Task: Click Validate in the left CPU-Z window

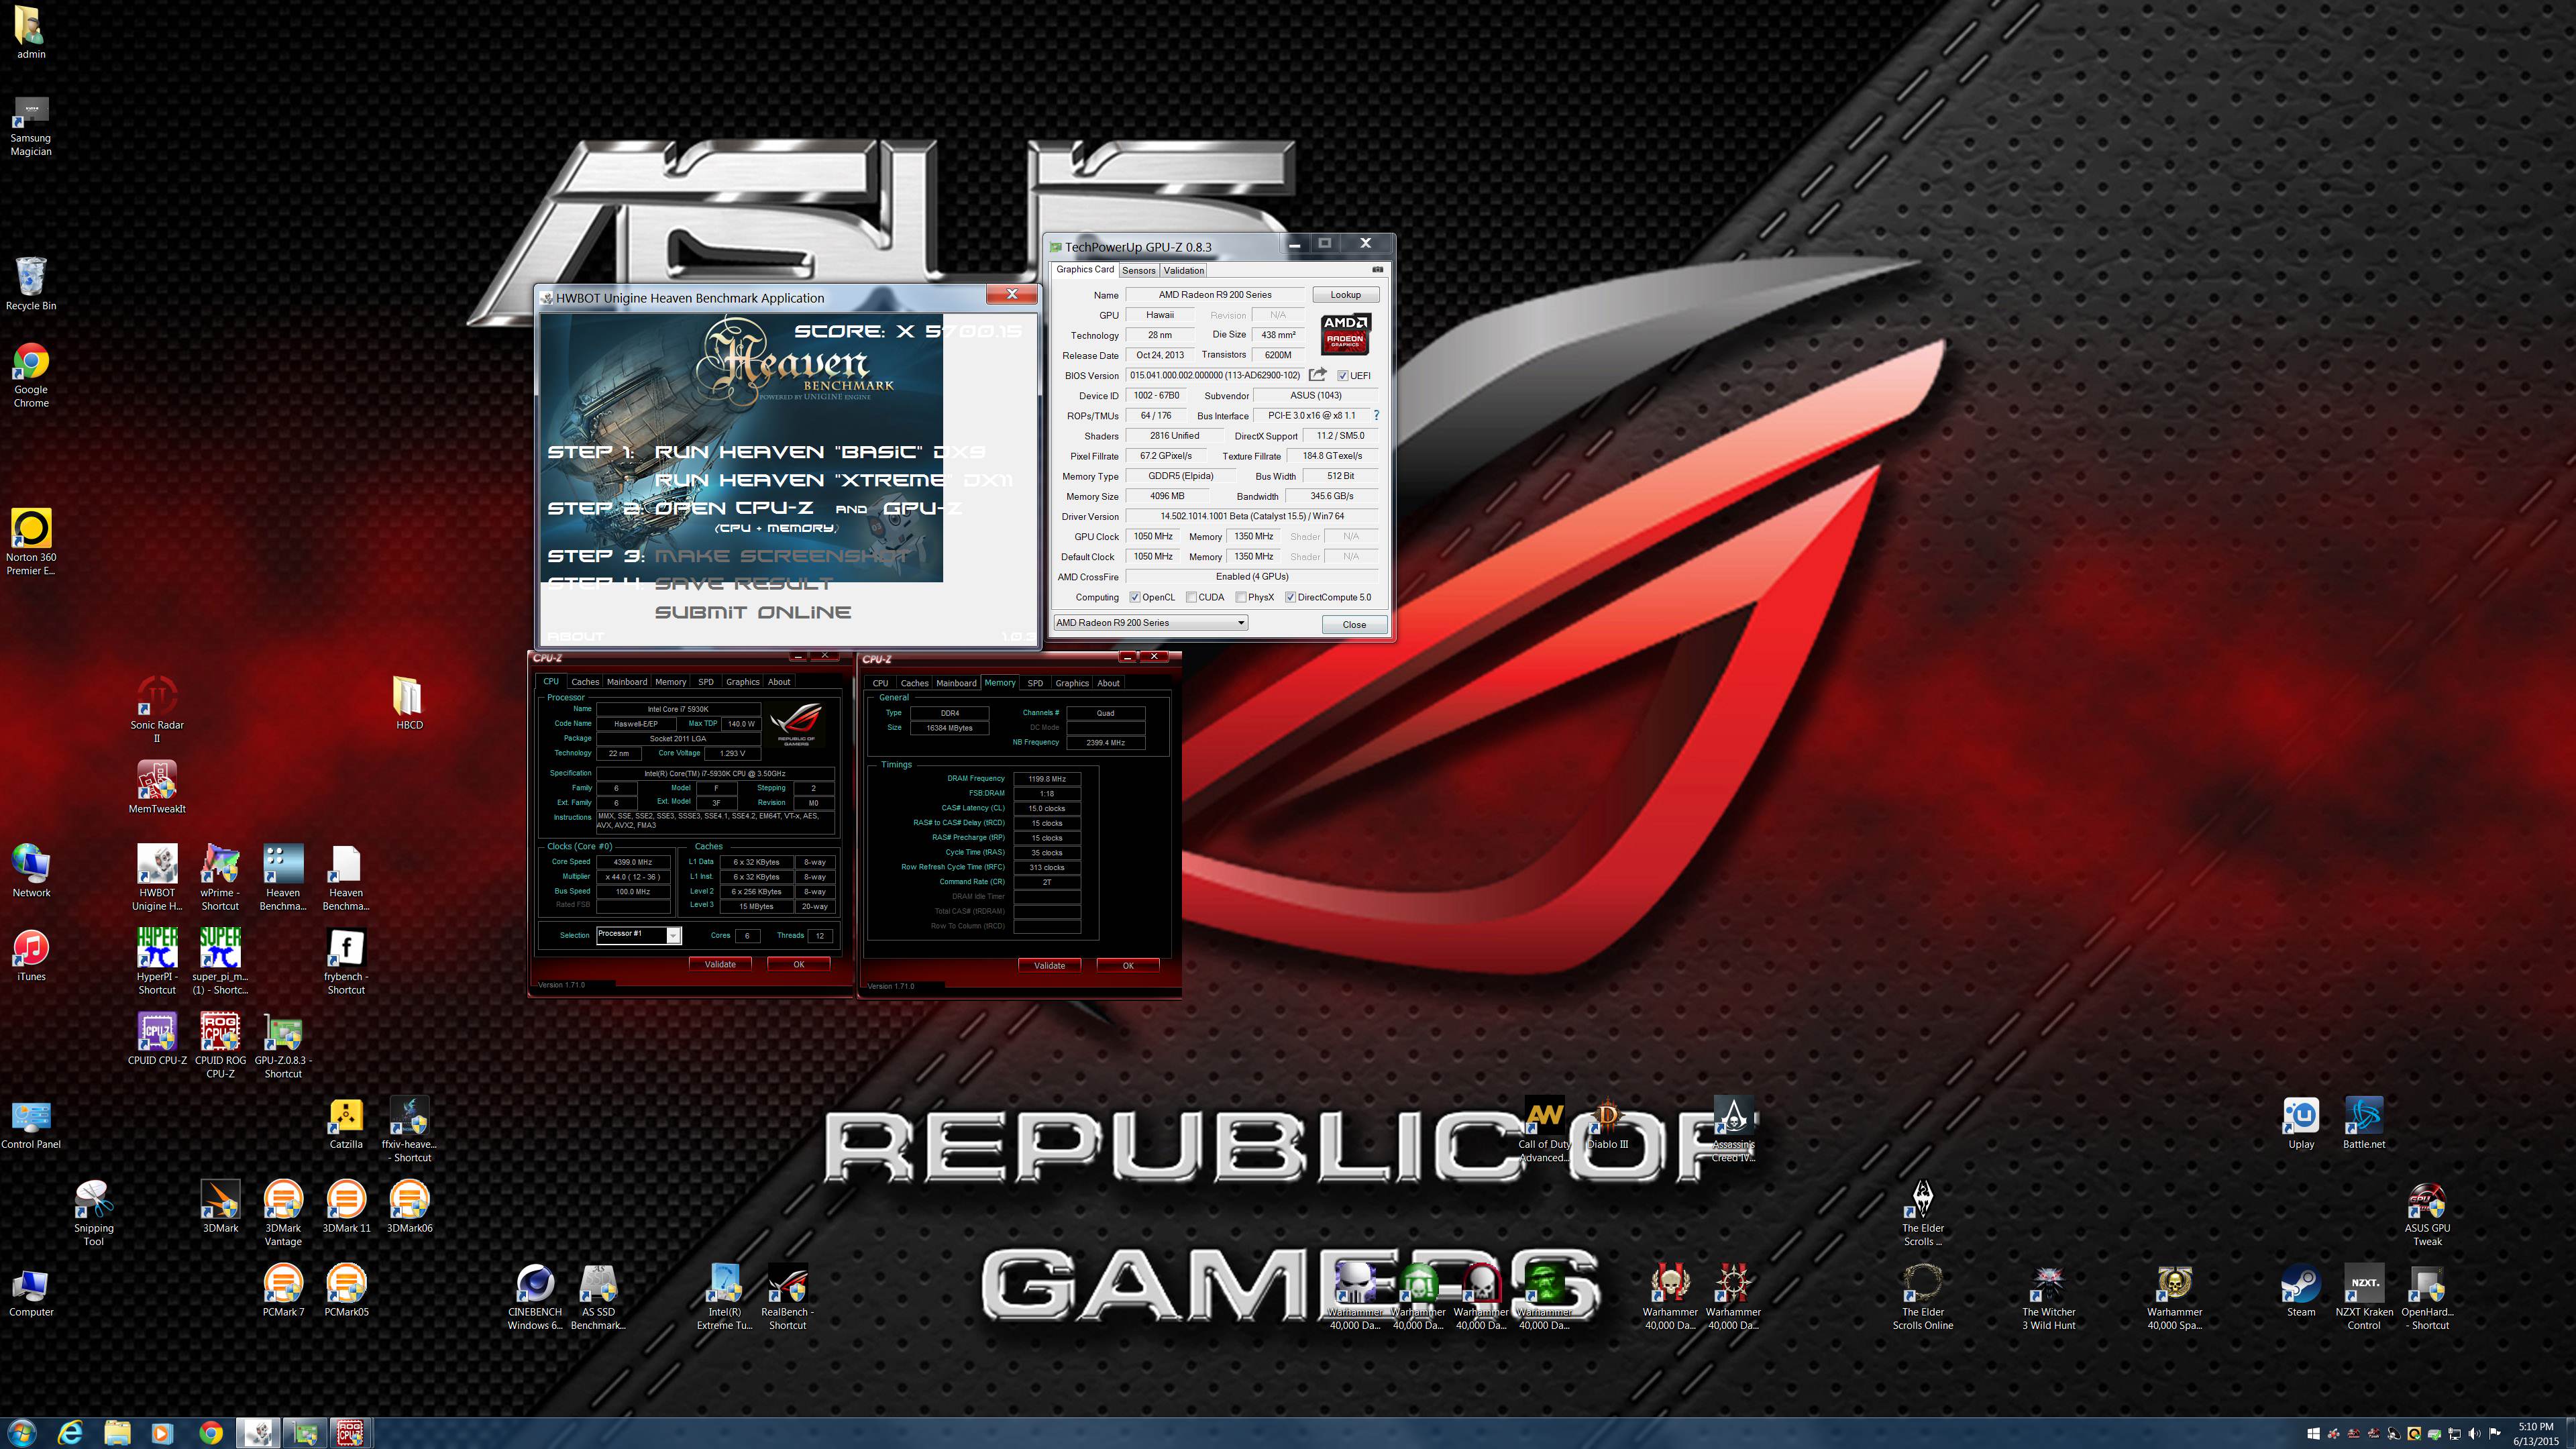Action: pos(720,964)
